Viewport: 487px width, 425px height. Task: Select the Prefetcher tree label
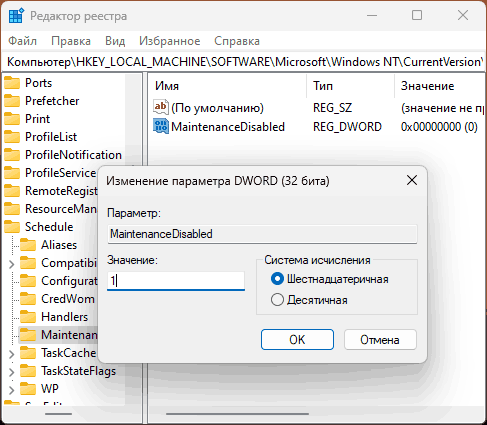point(52,101)
